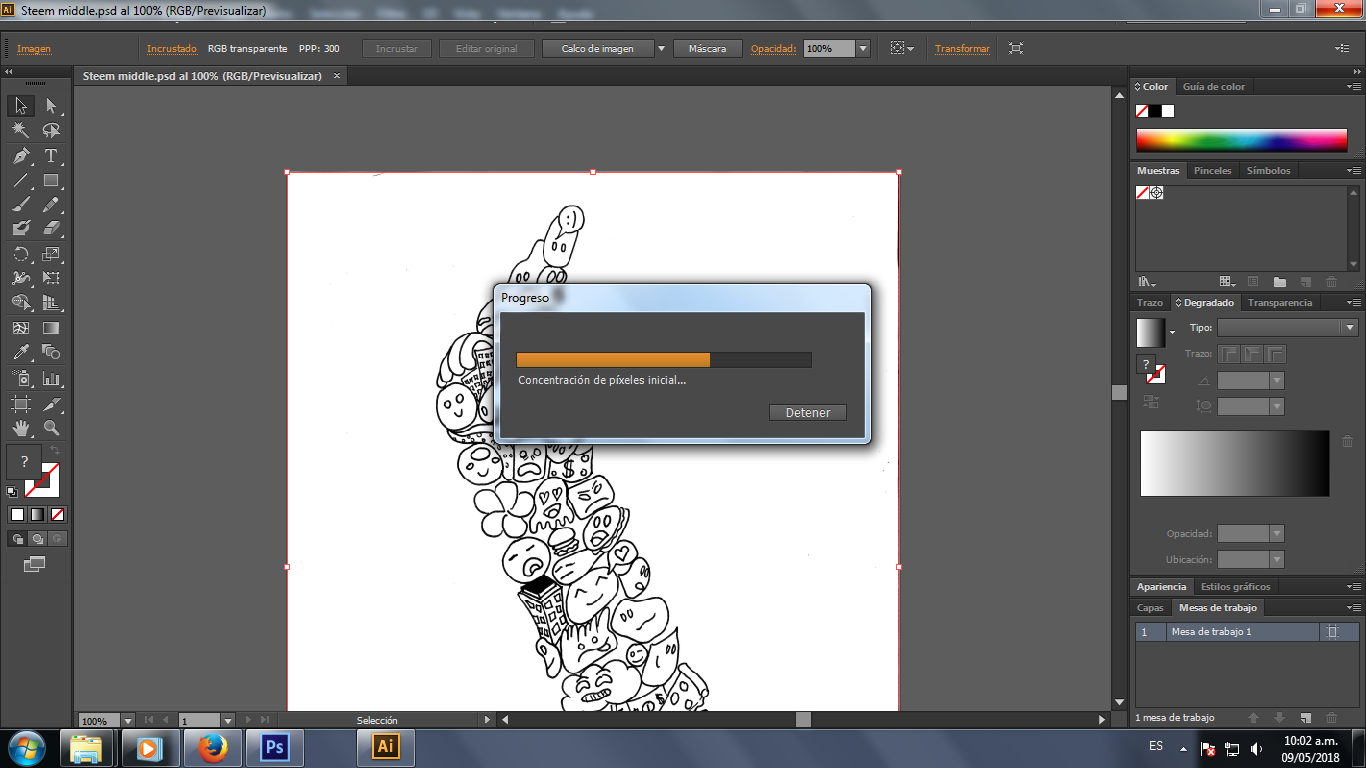
Task: Pick the Perspective Grid tool
Action: click(x=51, y=303)
